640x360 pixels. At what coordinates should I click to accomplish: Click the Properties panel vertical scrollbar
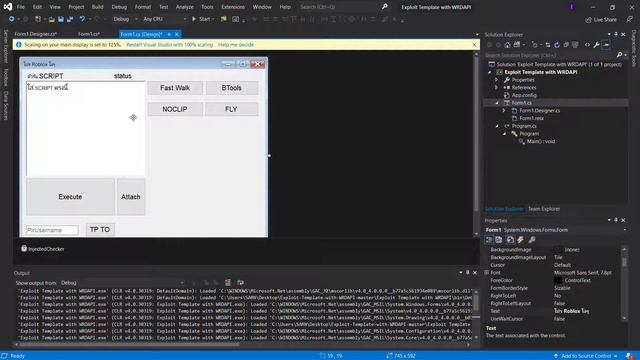click(x=624, y=283)
